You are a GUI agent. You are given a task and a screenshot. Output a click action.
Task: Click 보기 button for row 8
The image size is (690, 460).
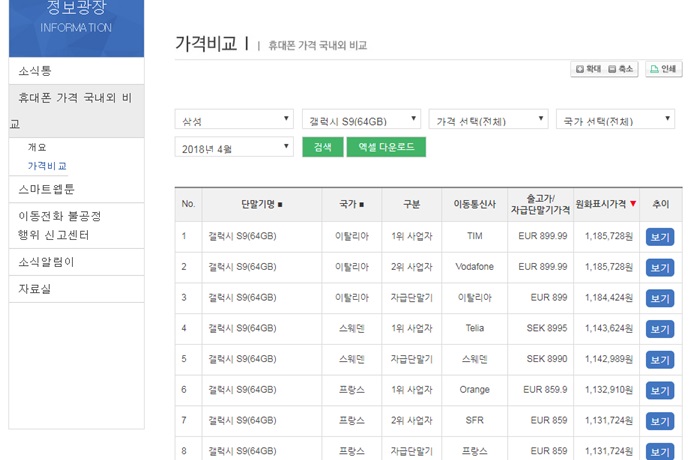[x=660, y=452]
